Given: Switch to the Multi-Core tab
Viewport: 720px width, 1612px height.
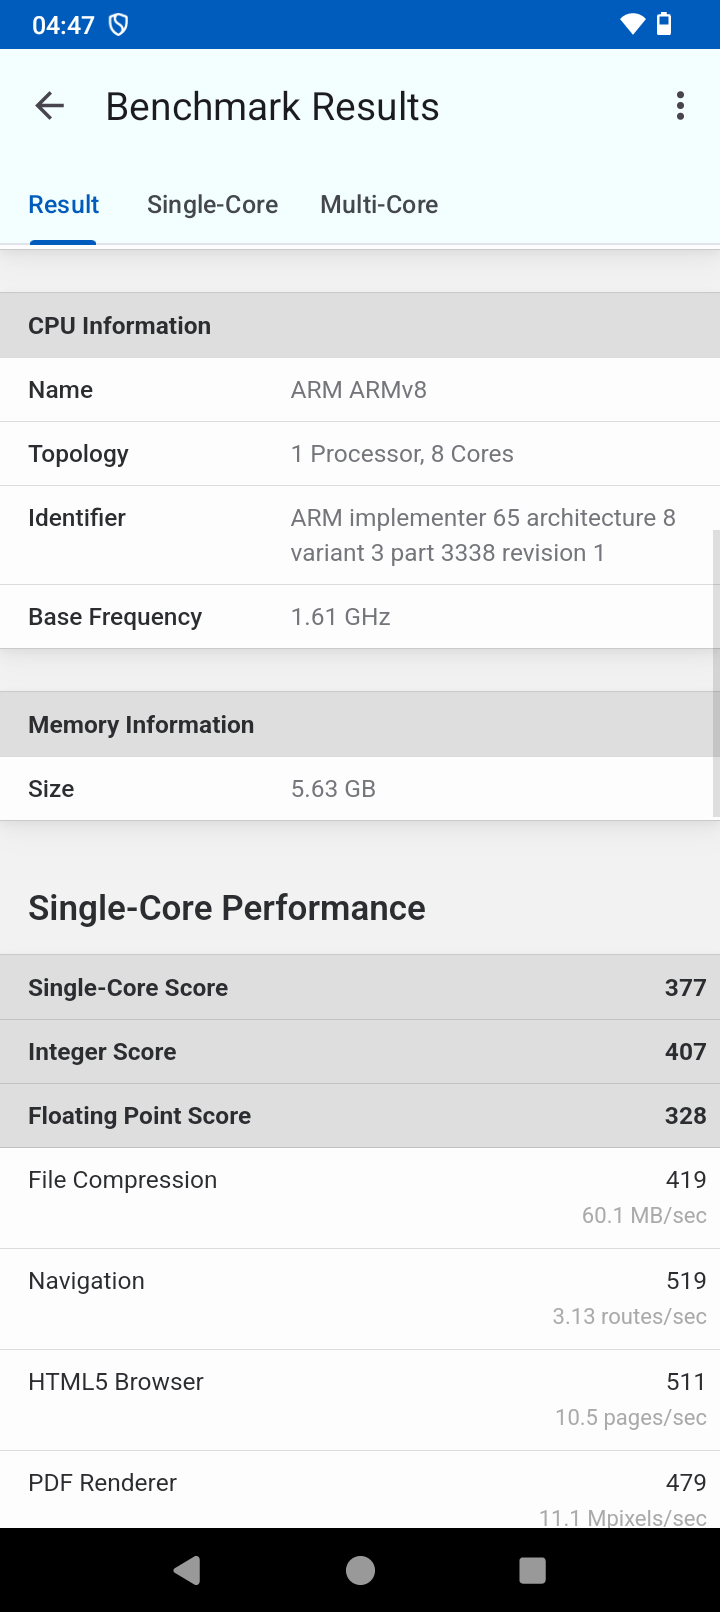Looking at the screenshot, I should pyautogui.click(x=379, y=205).
